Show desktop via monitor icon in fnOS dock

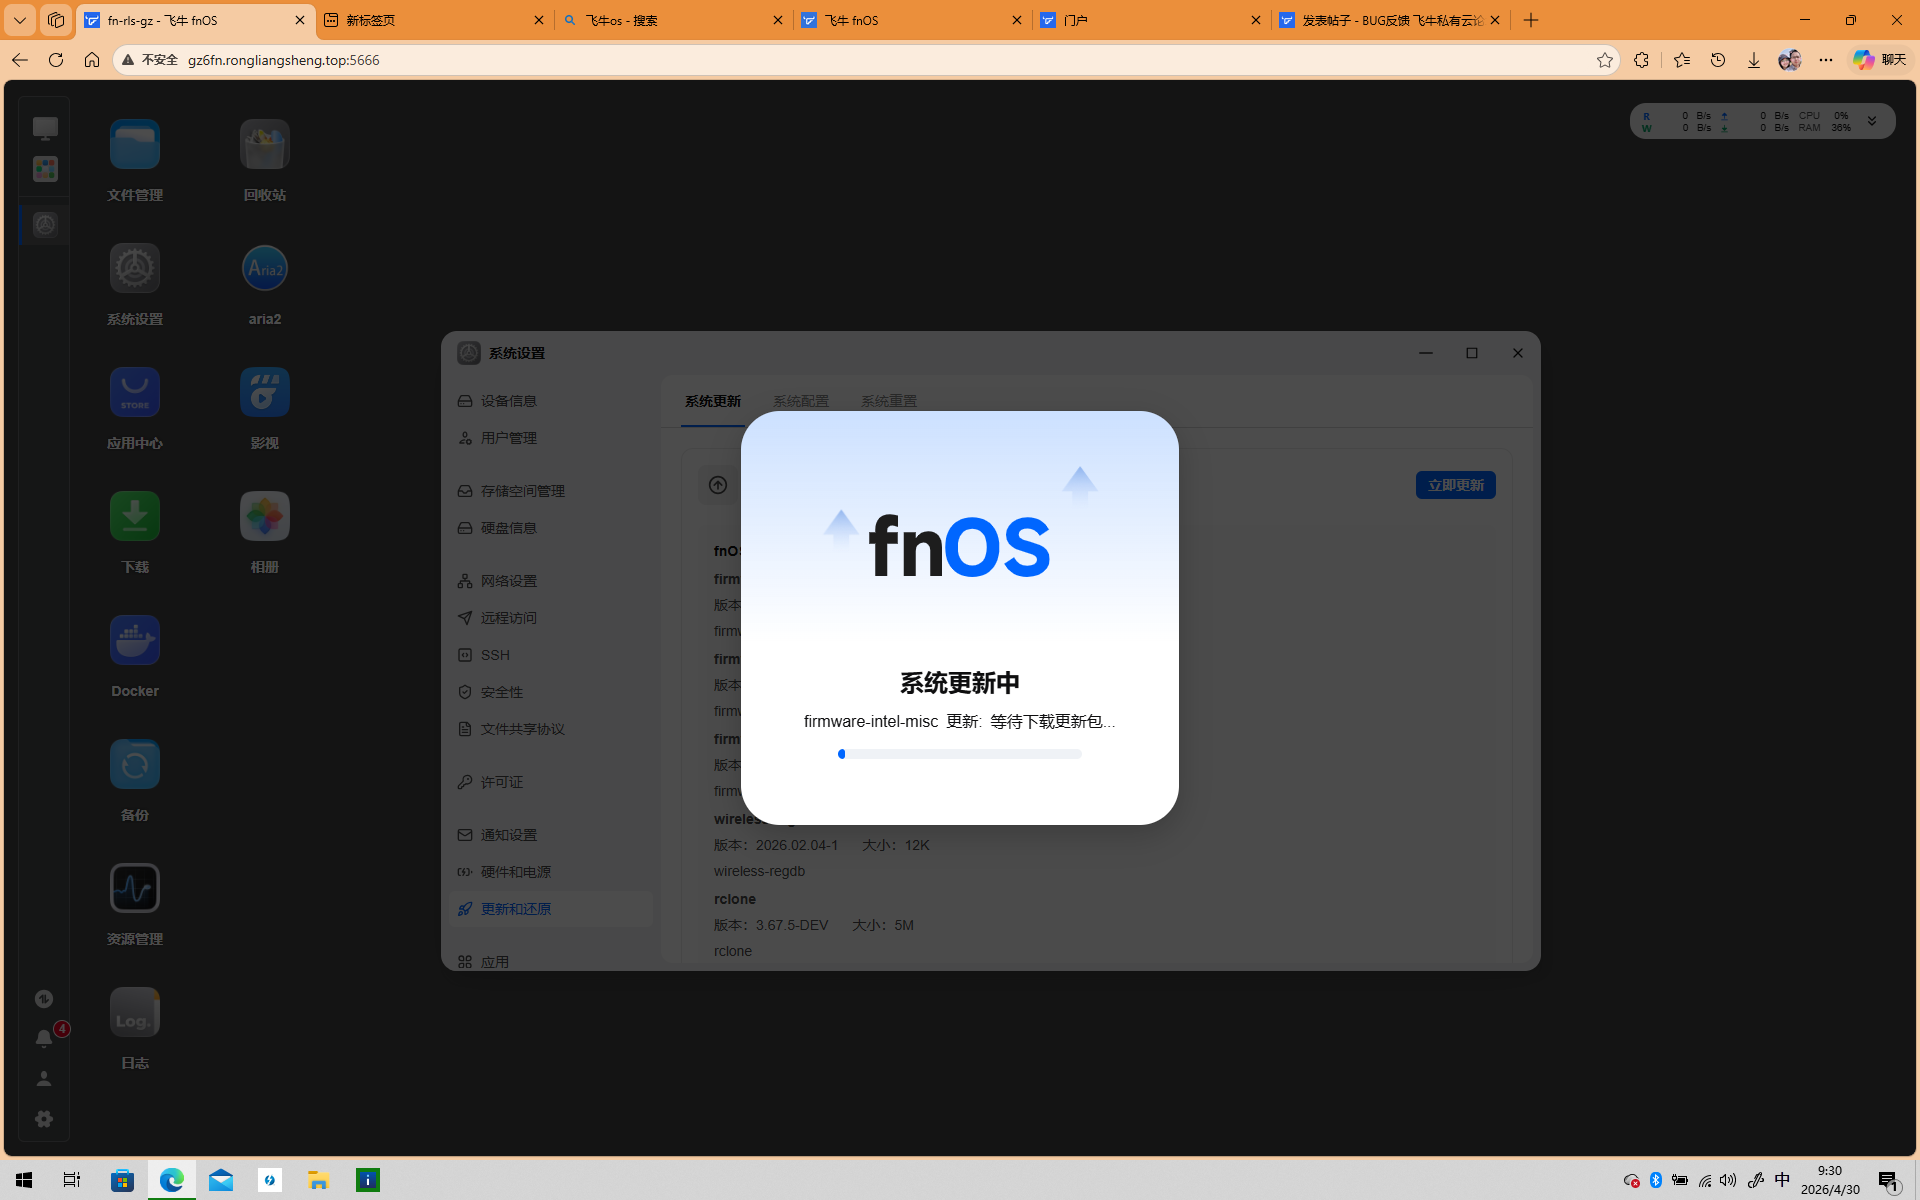point(45,128)
